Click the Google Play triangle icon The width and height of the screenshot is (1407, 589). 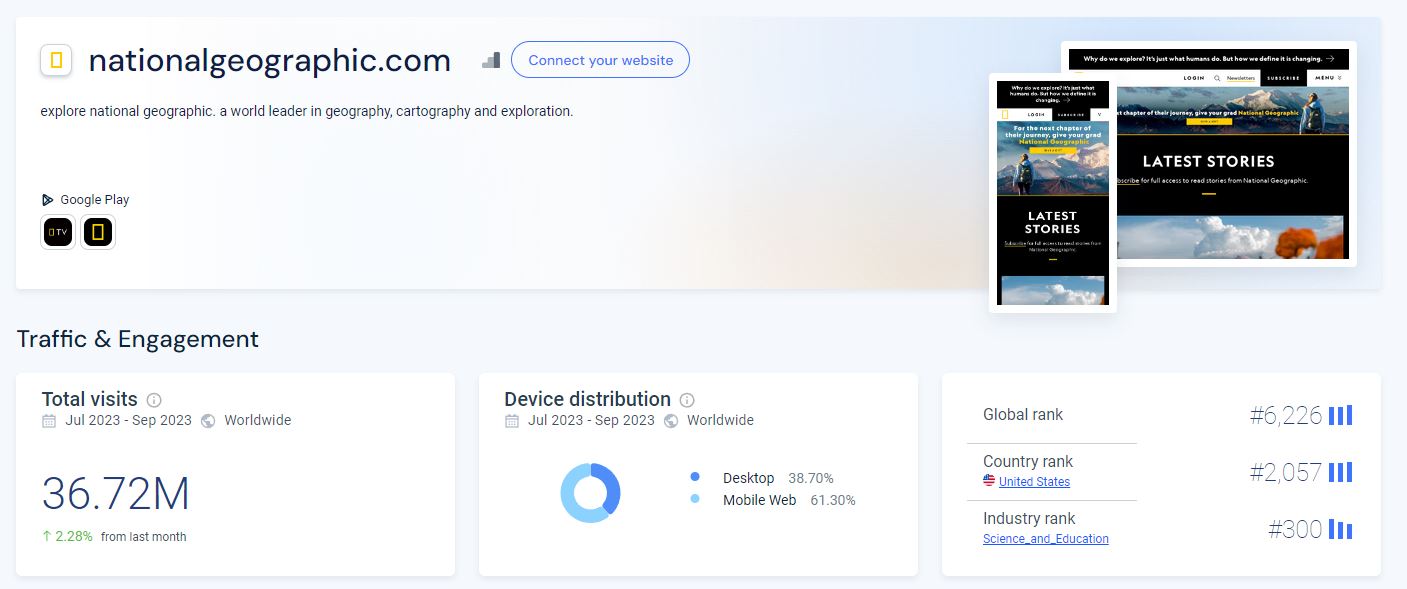pos(47,199)
